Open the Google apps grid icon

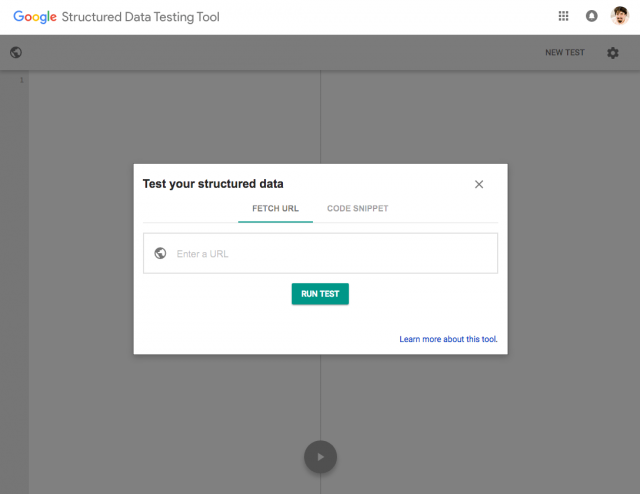coord(563,16)
